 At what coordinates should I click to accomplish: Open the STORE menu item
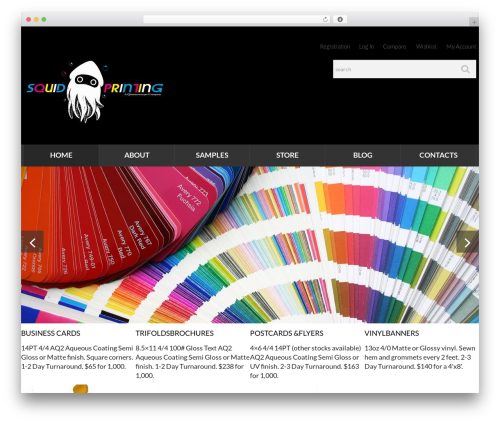click(287, 155)
